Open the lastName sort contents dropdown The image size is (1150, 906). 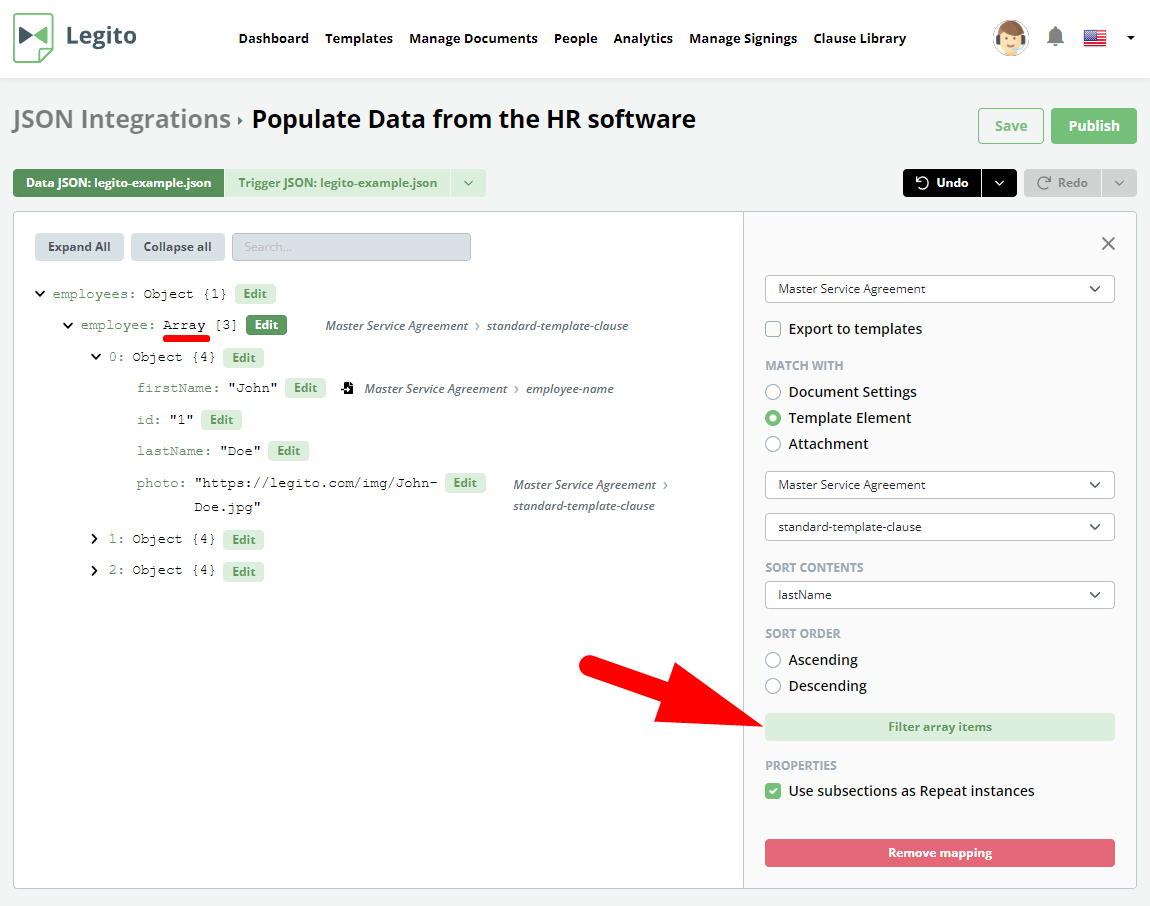(x=940, y=595)
